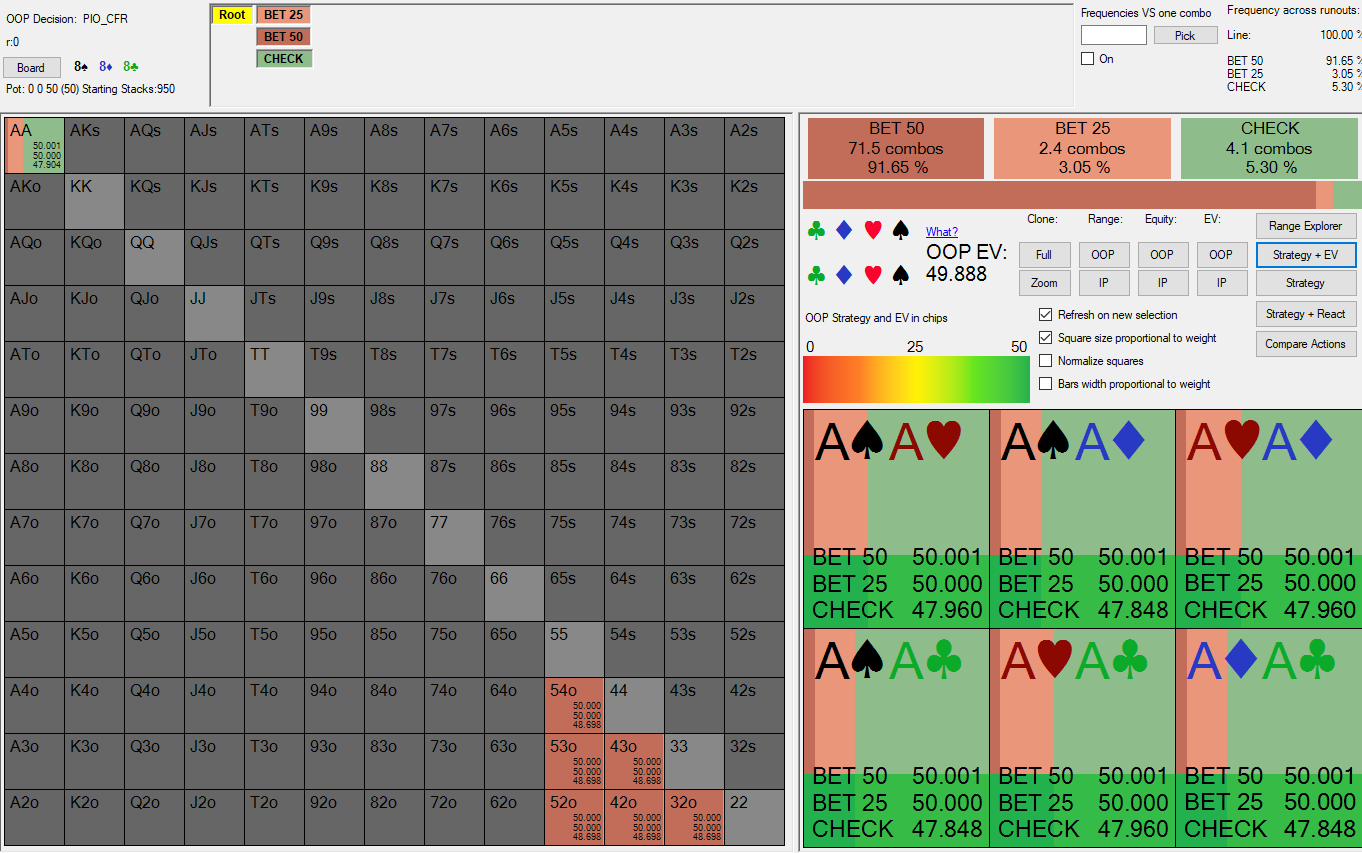The height and width of the screenshot is (853, 1362).
Task: Select the 53o hand cell
Action: point(575,761)
